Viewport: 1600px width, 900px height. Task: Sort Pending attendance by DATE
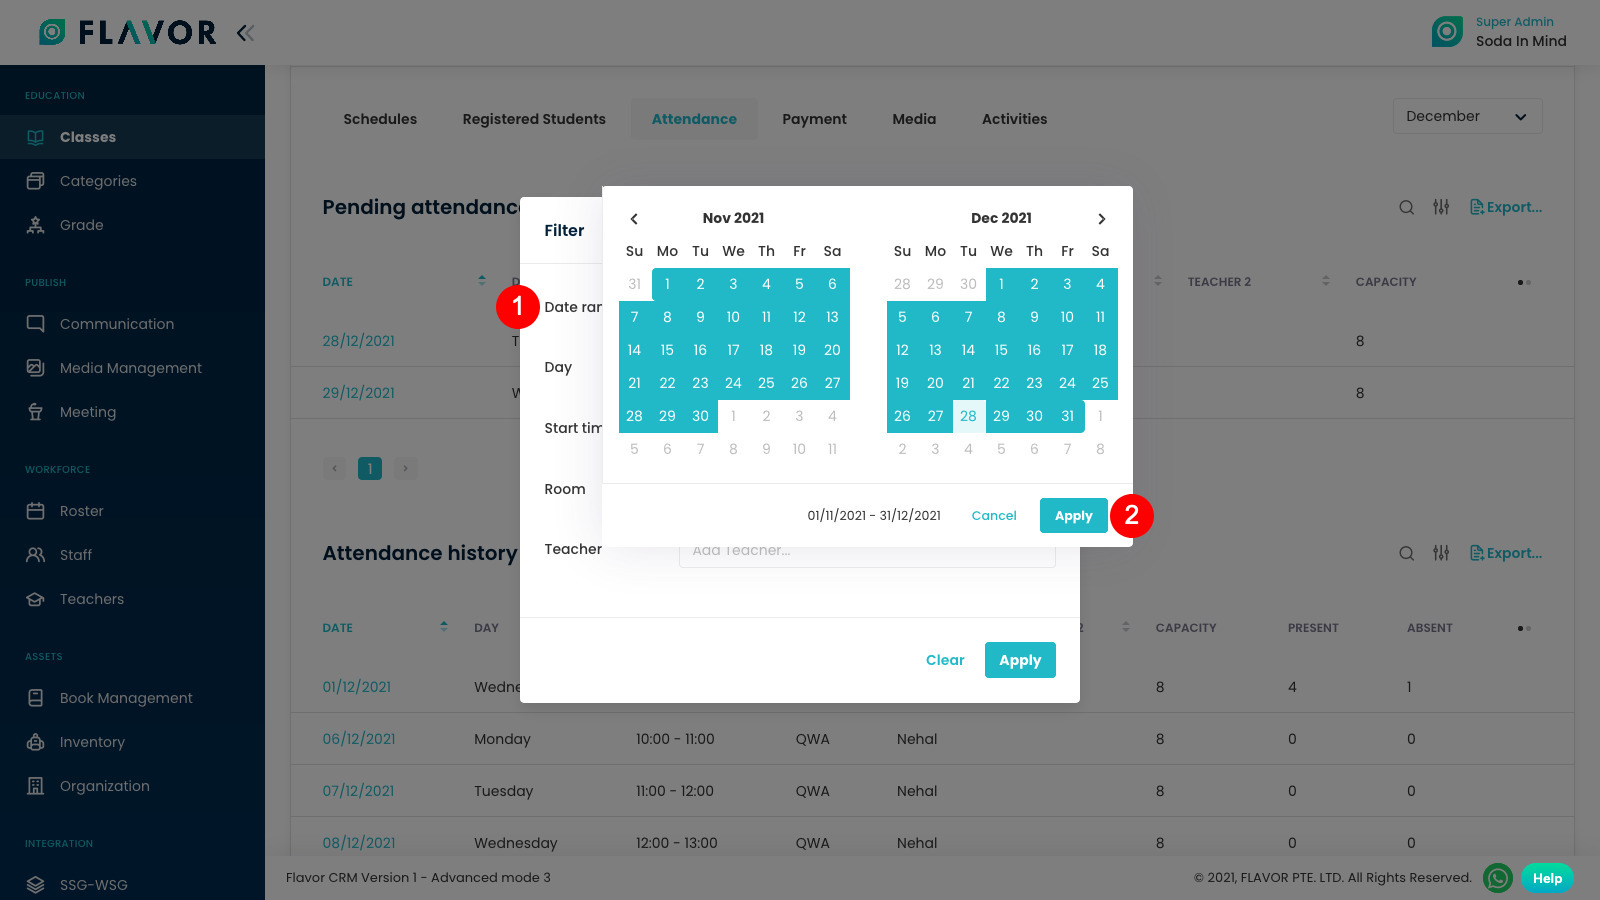(482, 281)
